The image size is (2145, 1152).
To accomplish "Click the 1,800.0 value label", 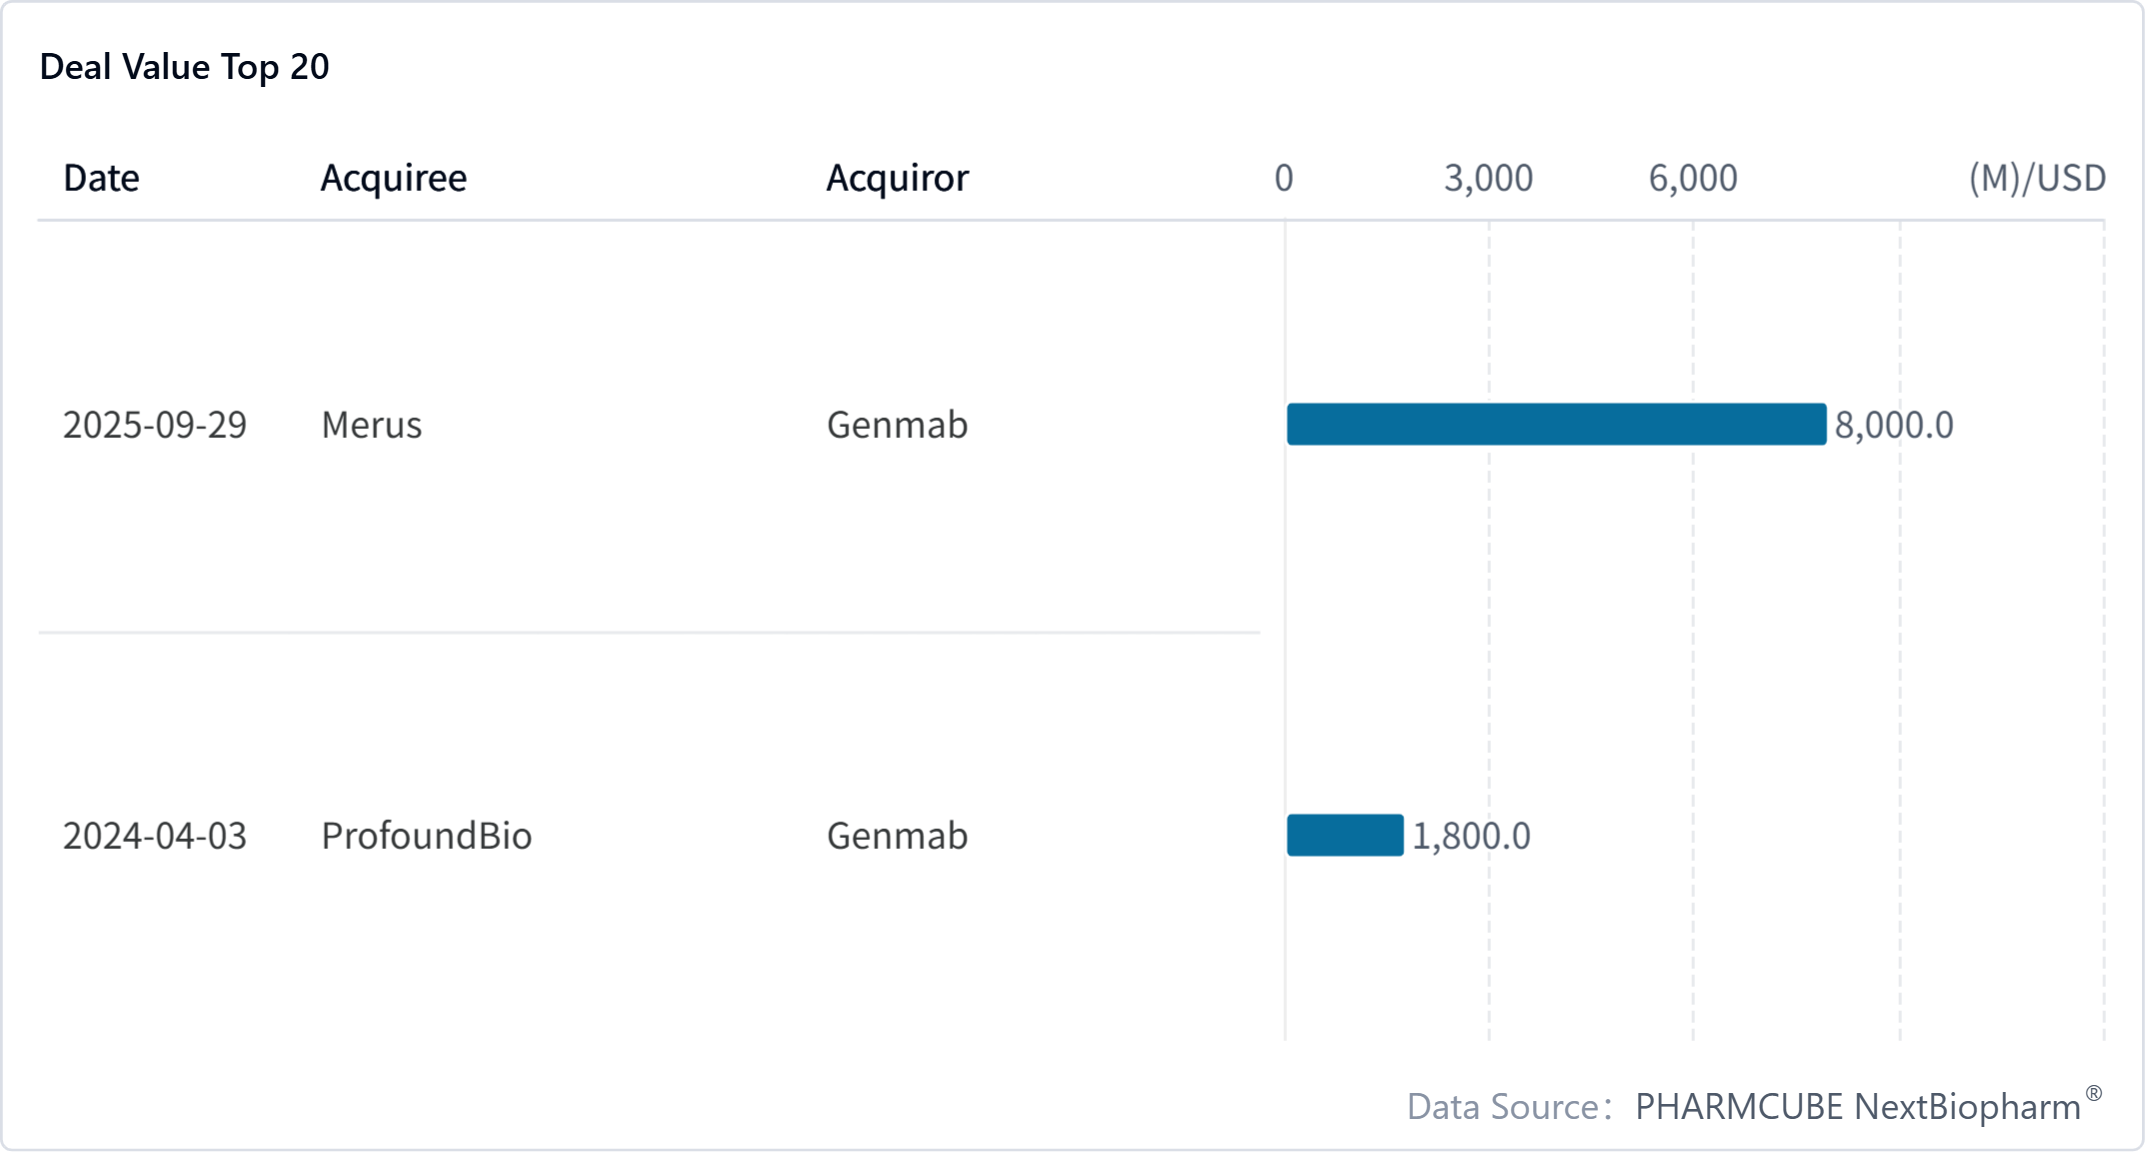I will pyautogui.click(x=1471, y=836).
